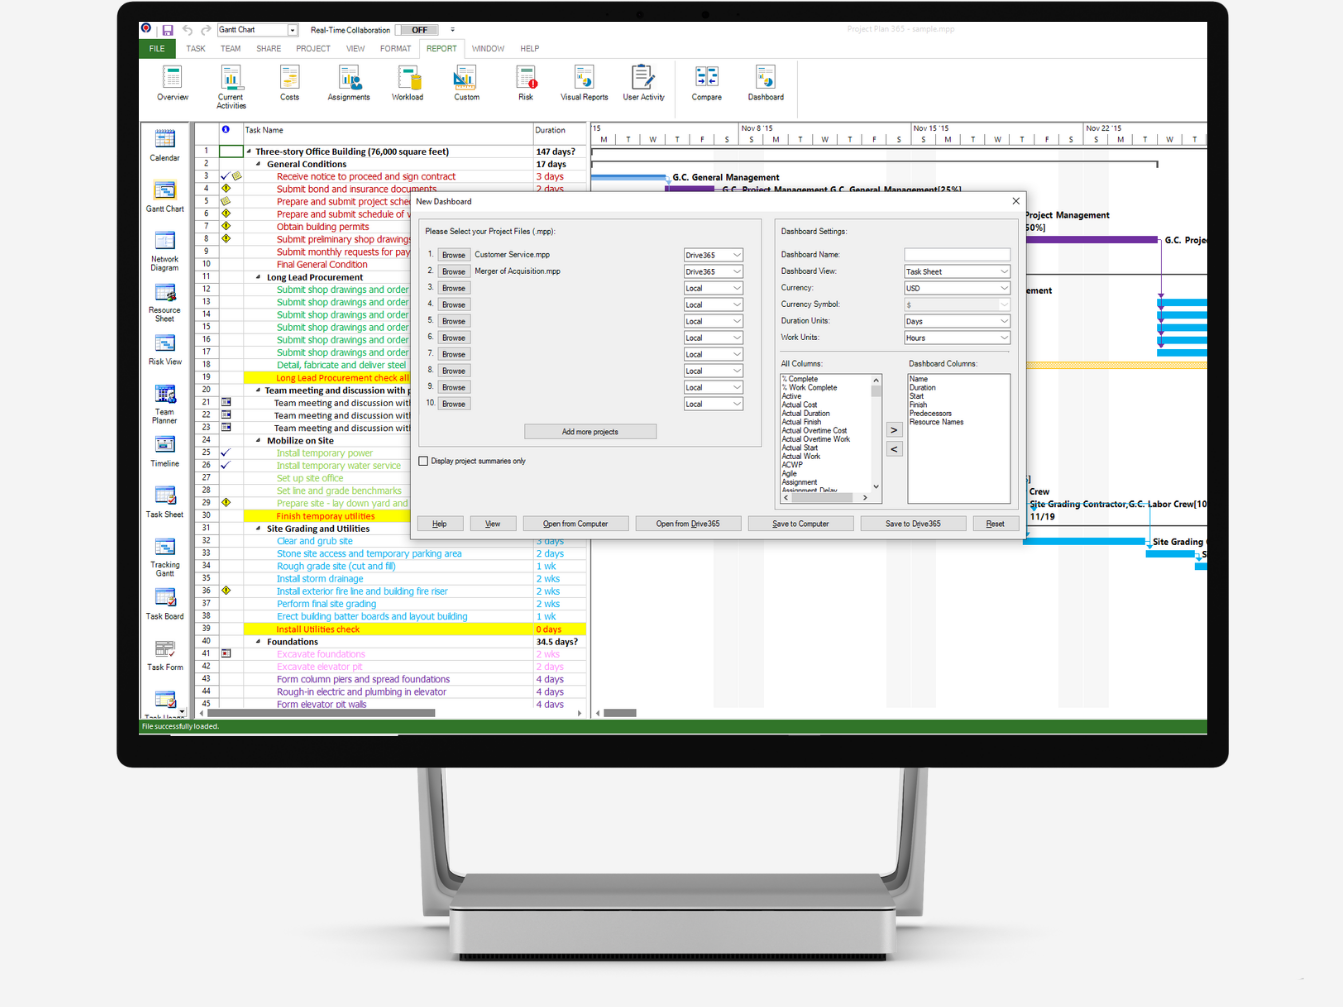Select the Visual Reports icon
The width and height of the screenshot is (1343, 1007).
click(583, 82)
